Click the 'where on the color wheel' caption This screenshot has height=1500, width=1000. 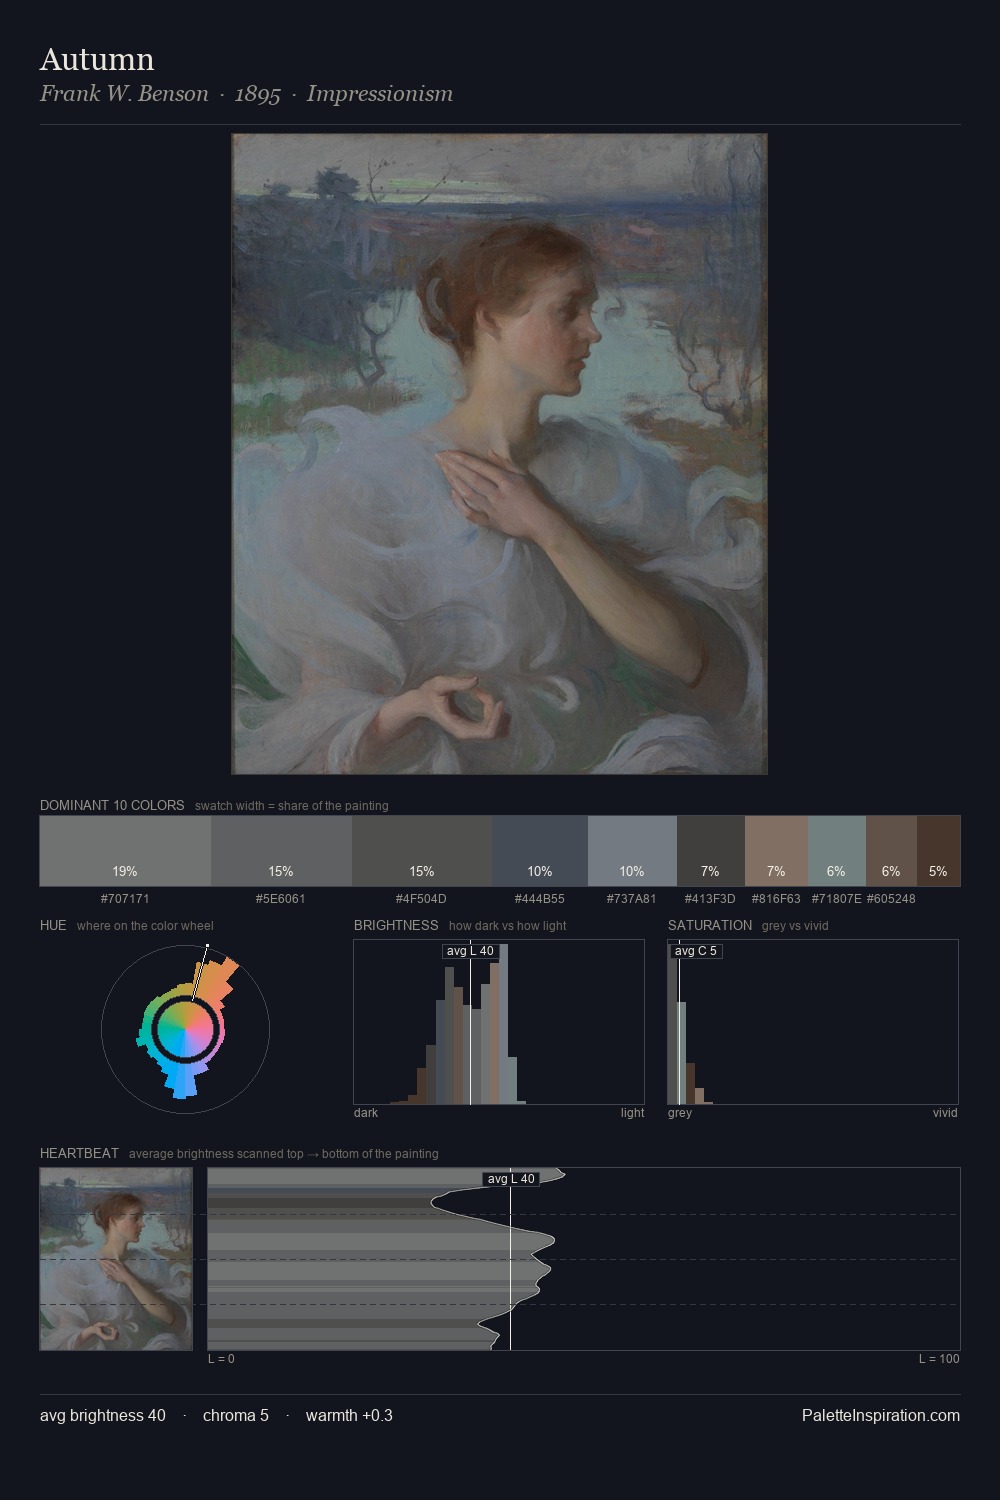coord(145,926)
